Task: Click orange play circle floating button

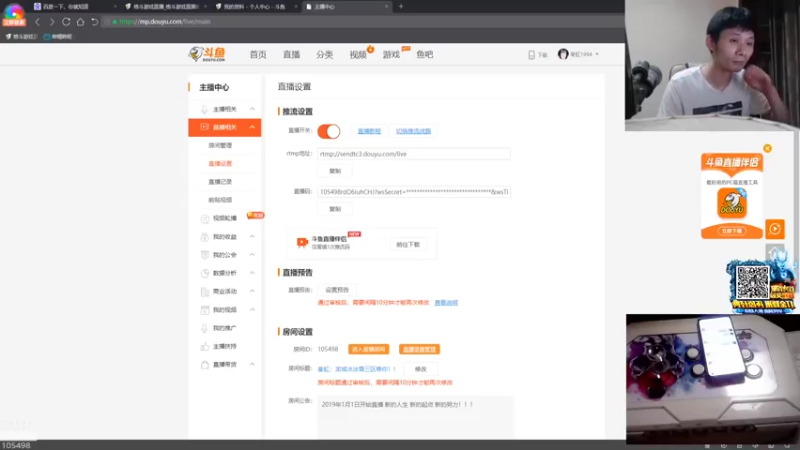Action: pyautogui.click(x=775, y=229)
